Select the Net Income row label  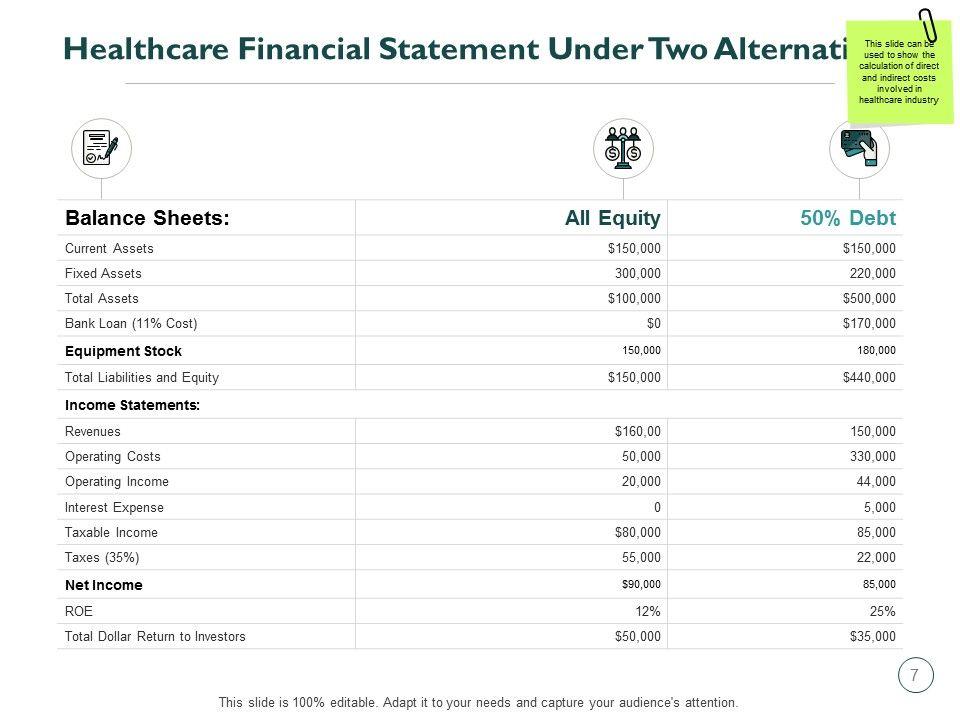tap(104, 585)
